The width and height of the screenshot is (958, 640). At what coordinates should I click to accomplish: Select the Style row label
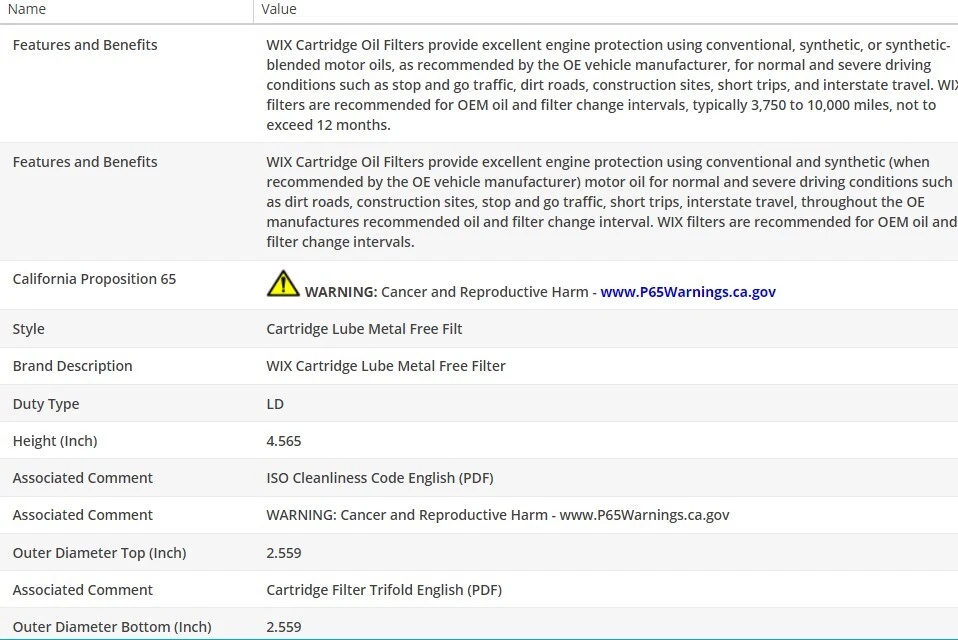point(28,329)
